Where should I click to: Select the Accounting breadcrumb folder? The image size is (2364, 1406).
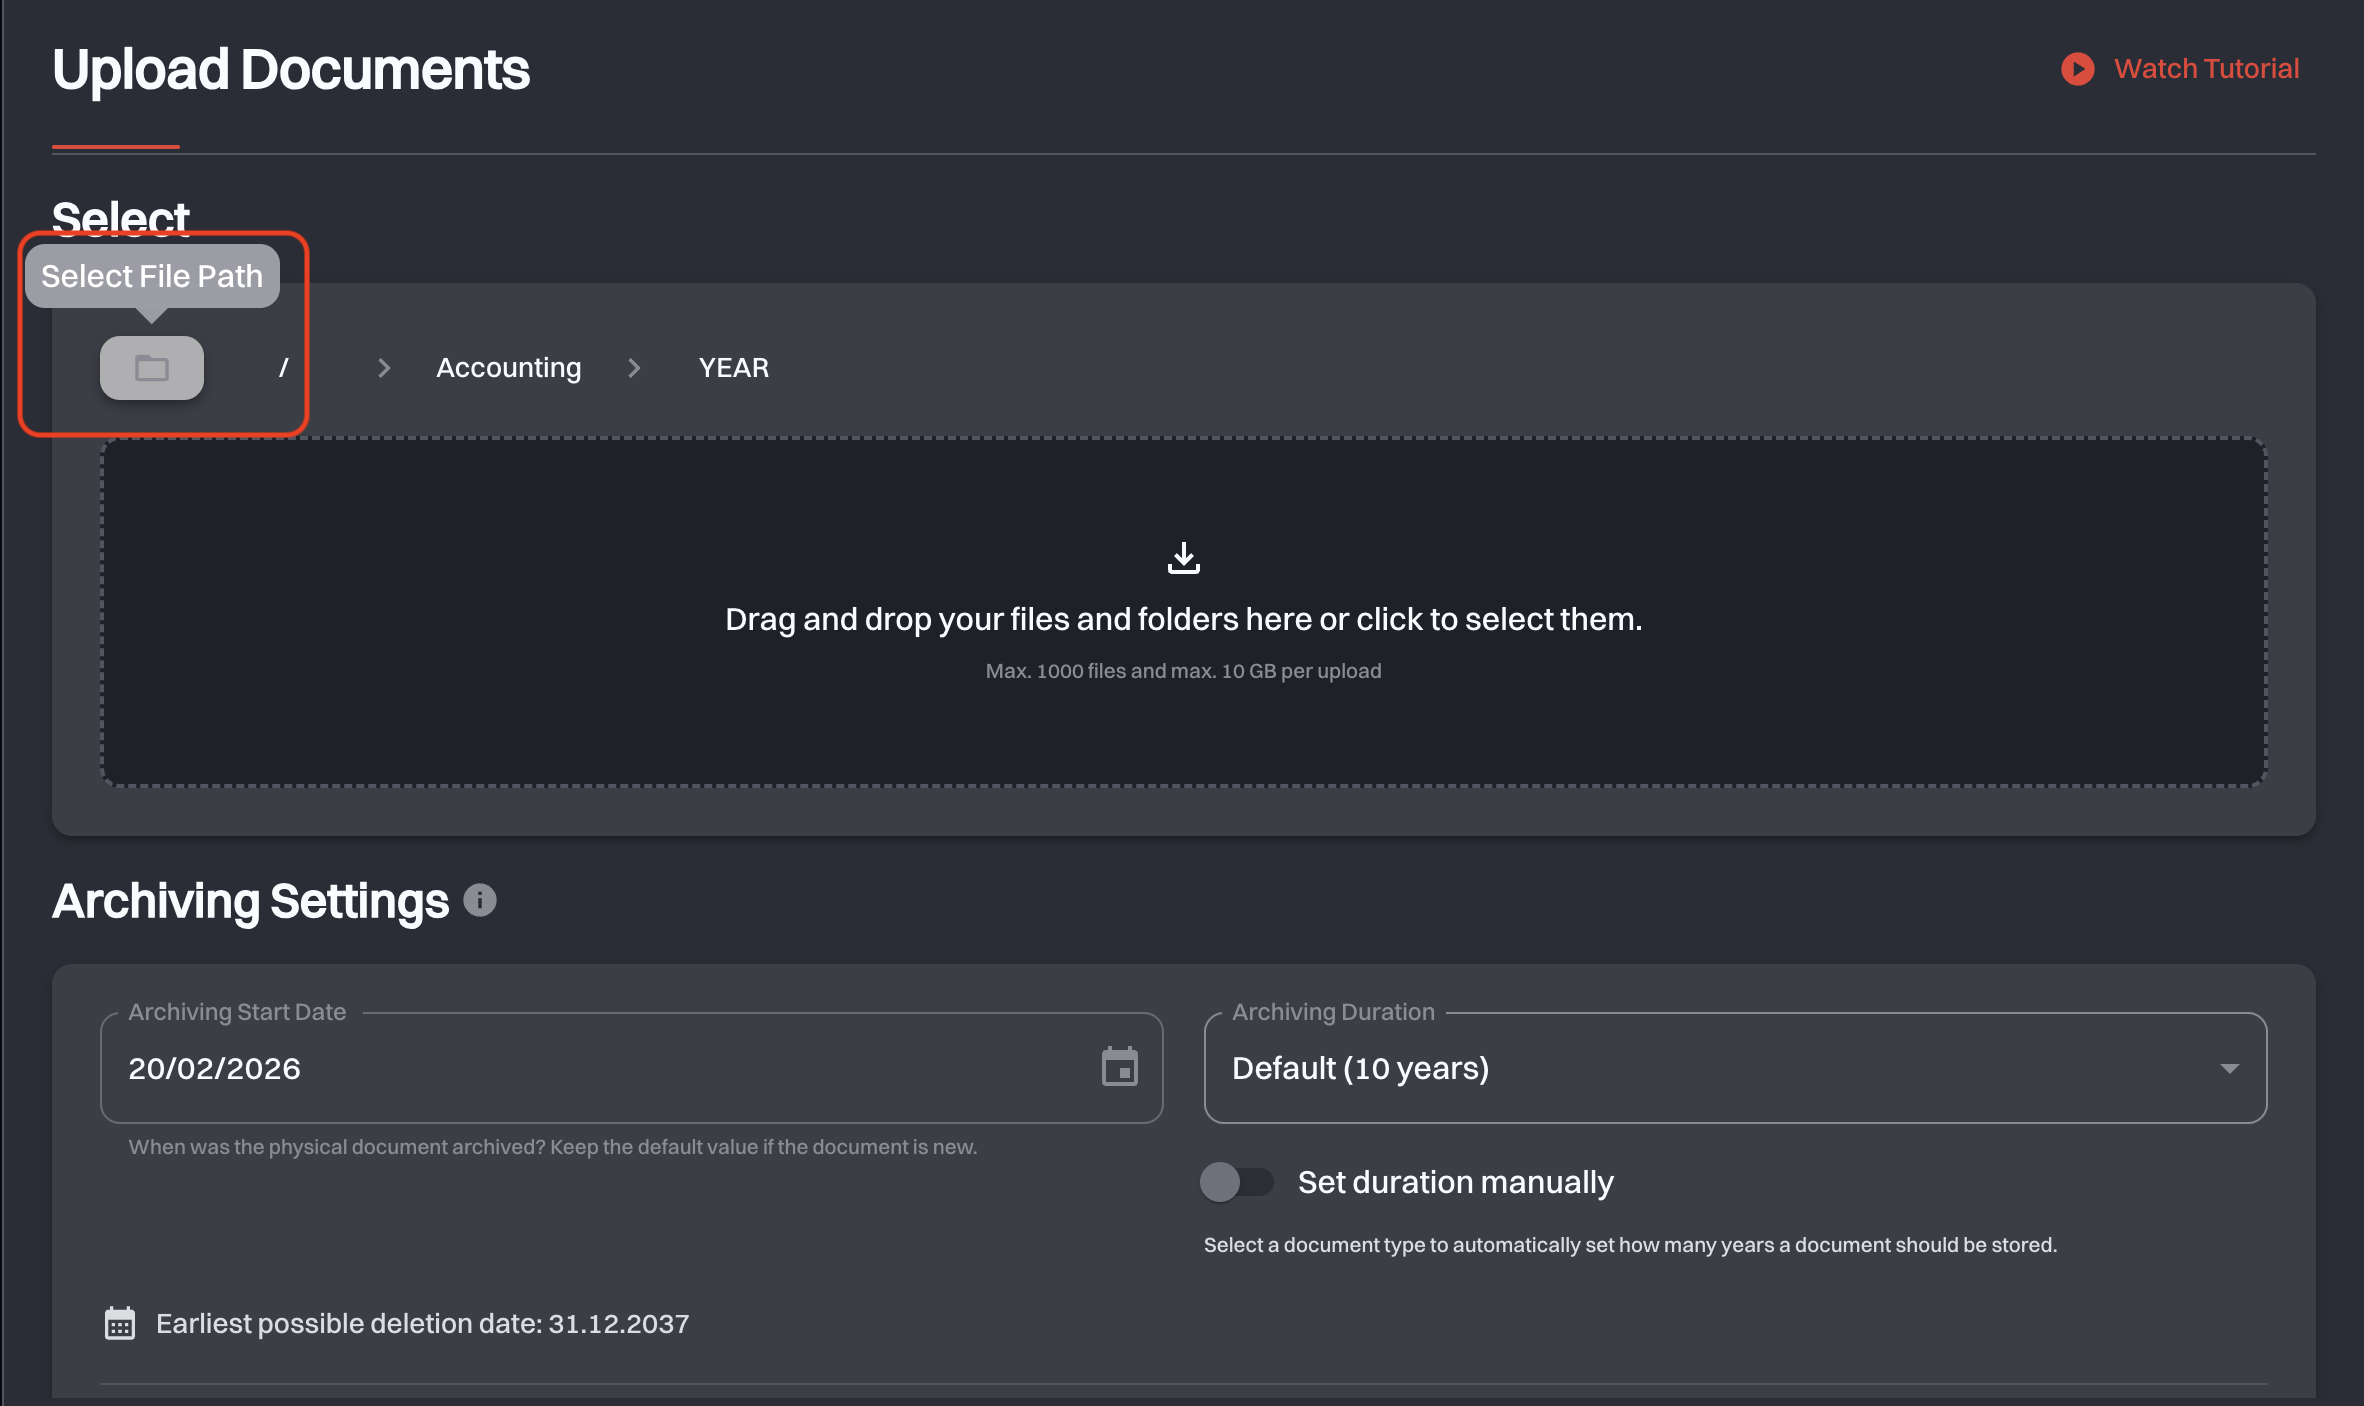pyautogui.click(x=509, y=368)
